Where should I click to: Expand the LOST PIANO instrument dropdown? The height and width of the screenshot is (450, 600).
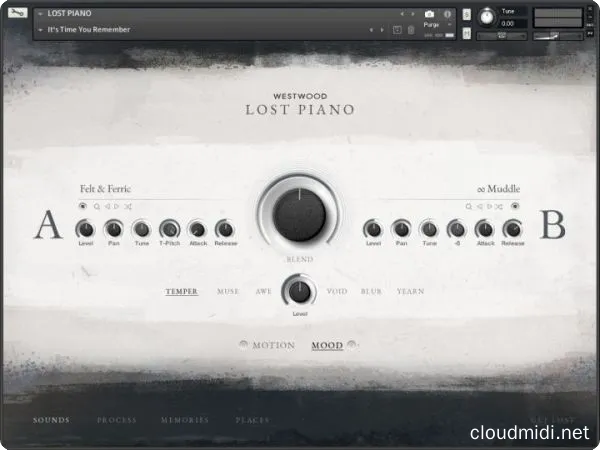pyautogui.click(x=41, y=14)
